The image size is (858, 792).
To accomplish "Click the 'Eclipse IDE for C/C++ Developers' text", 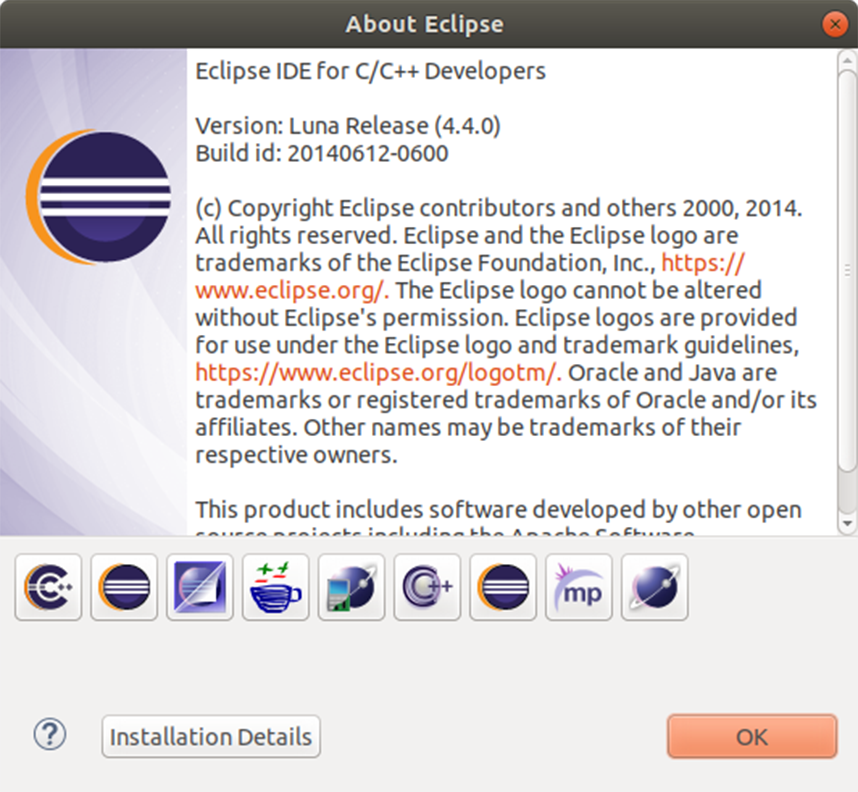I will 370,71.
